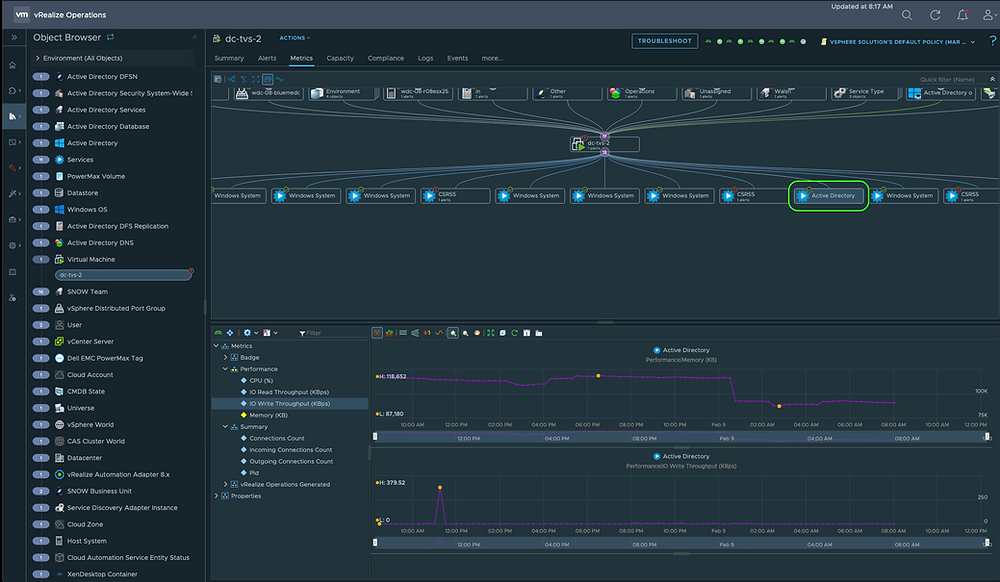Click the Memory chart time range slider right handle
Screen dimensions: 1000x582
coord(987,437)
